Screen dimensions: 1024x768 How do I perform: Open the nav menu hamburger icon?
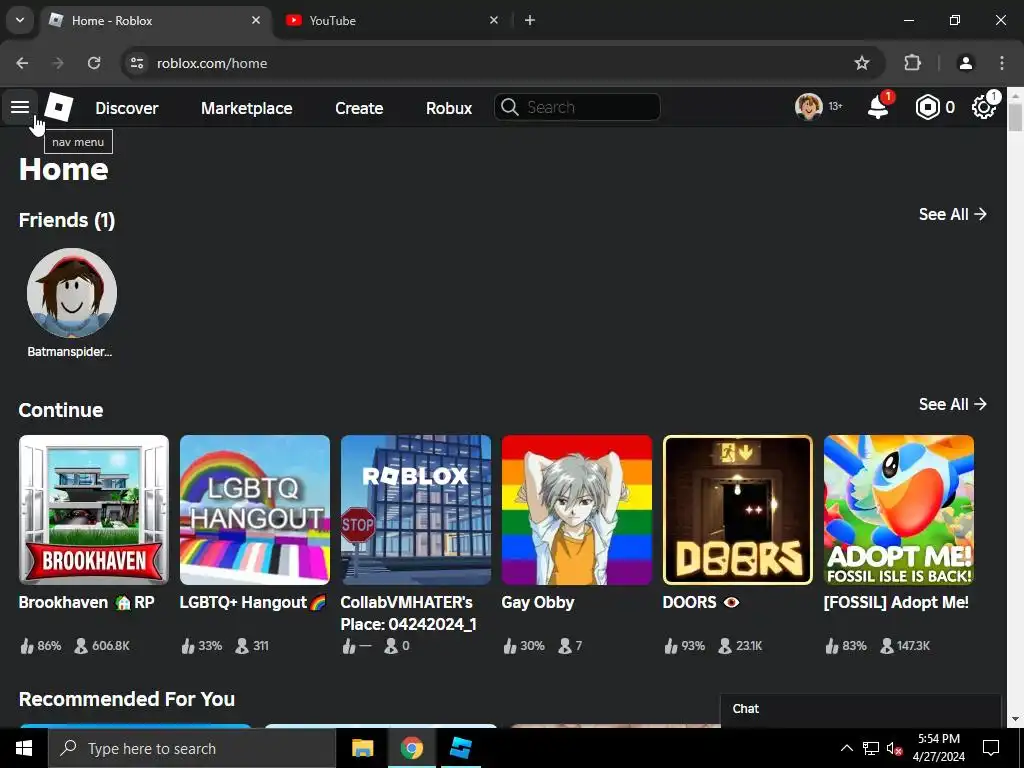[x=20, y=107]
